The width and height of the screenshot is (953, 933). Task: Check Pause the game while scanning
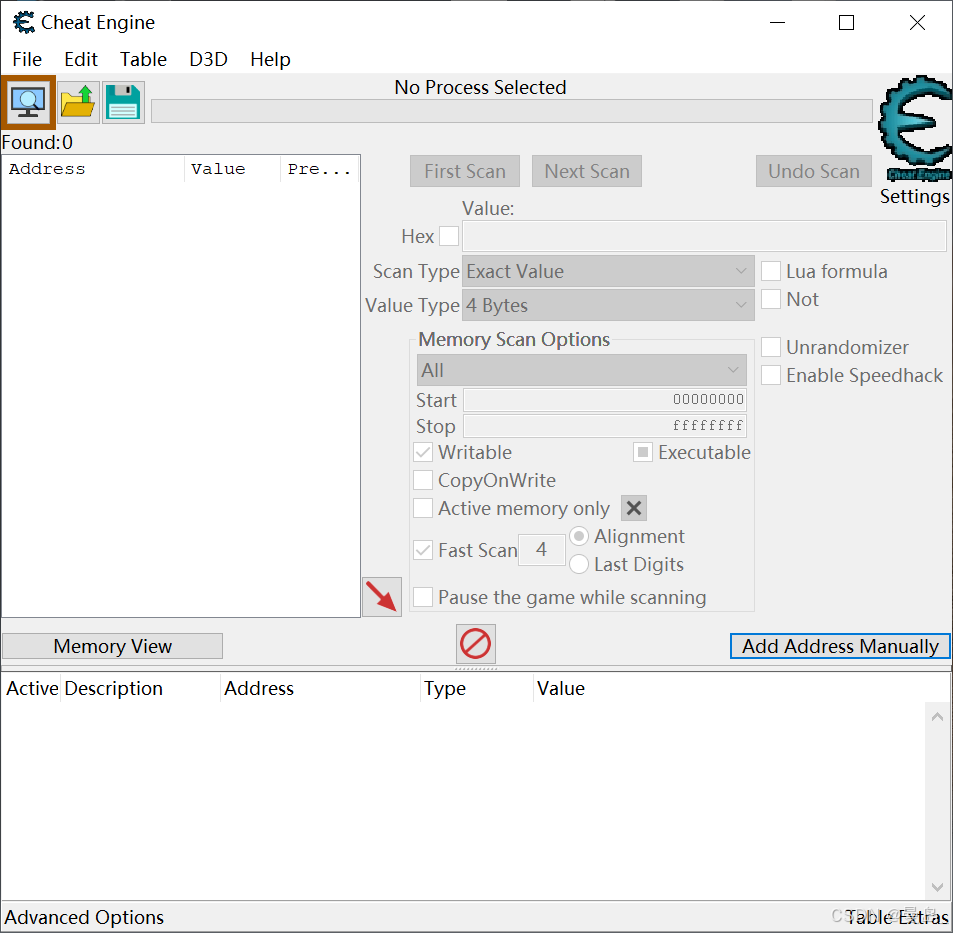click(x=423, y=597)
